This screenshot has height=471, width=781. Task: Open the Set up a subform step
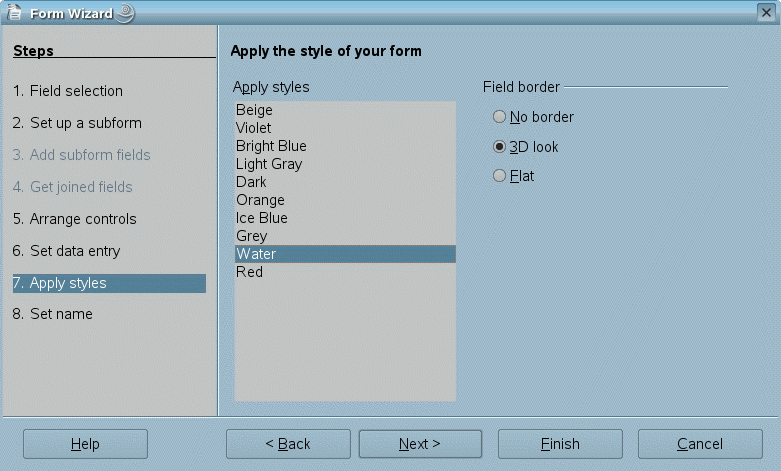coord(77,123)
